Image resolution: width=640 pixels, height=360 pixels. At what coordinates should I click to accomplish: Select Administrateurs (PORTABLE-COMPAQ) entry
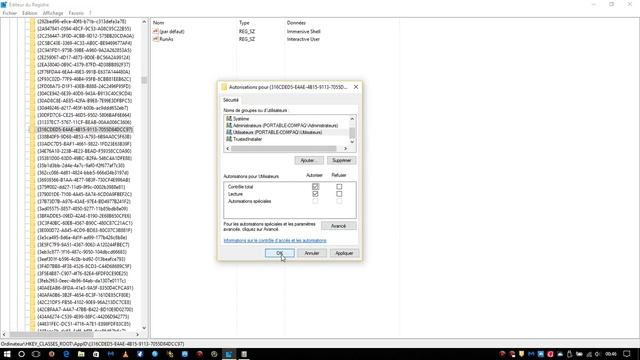285,125
